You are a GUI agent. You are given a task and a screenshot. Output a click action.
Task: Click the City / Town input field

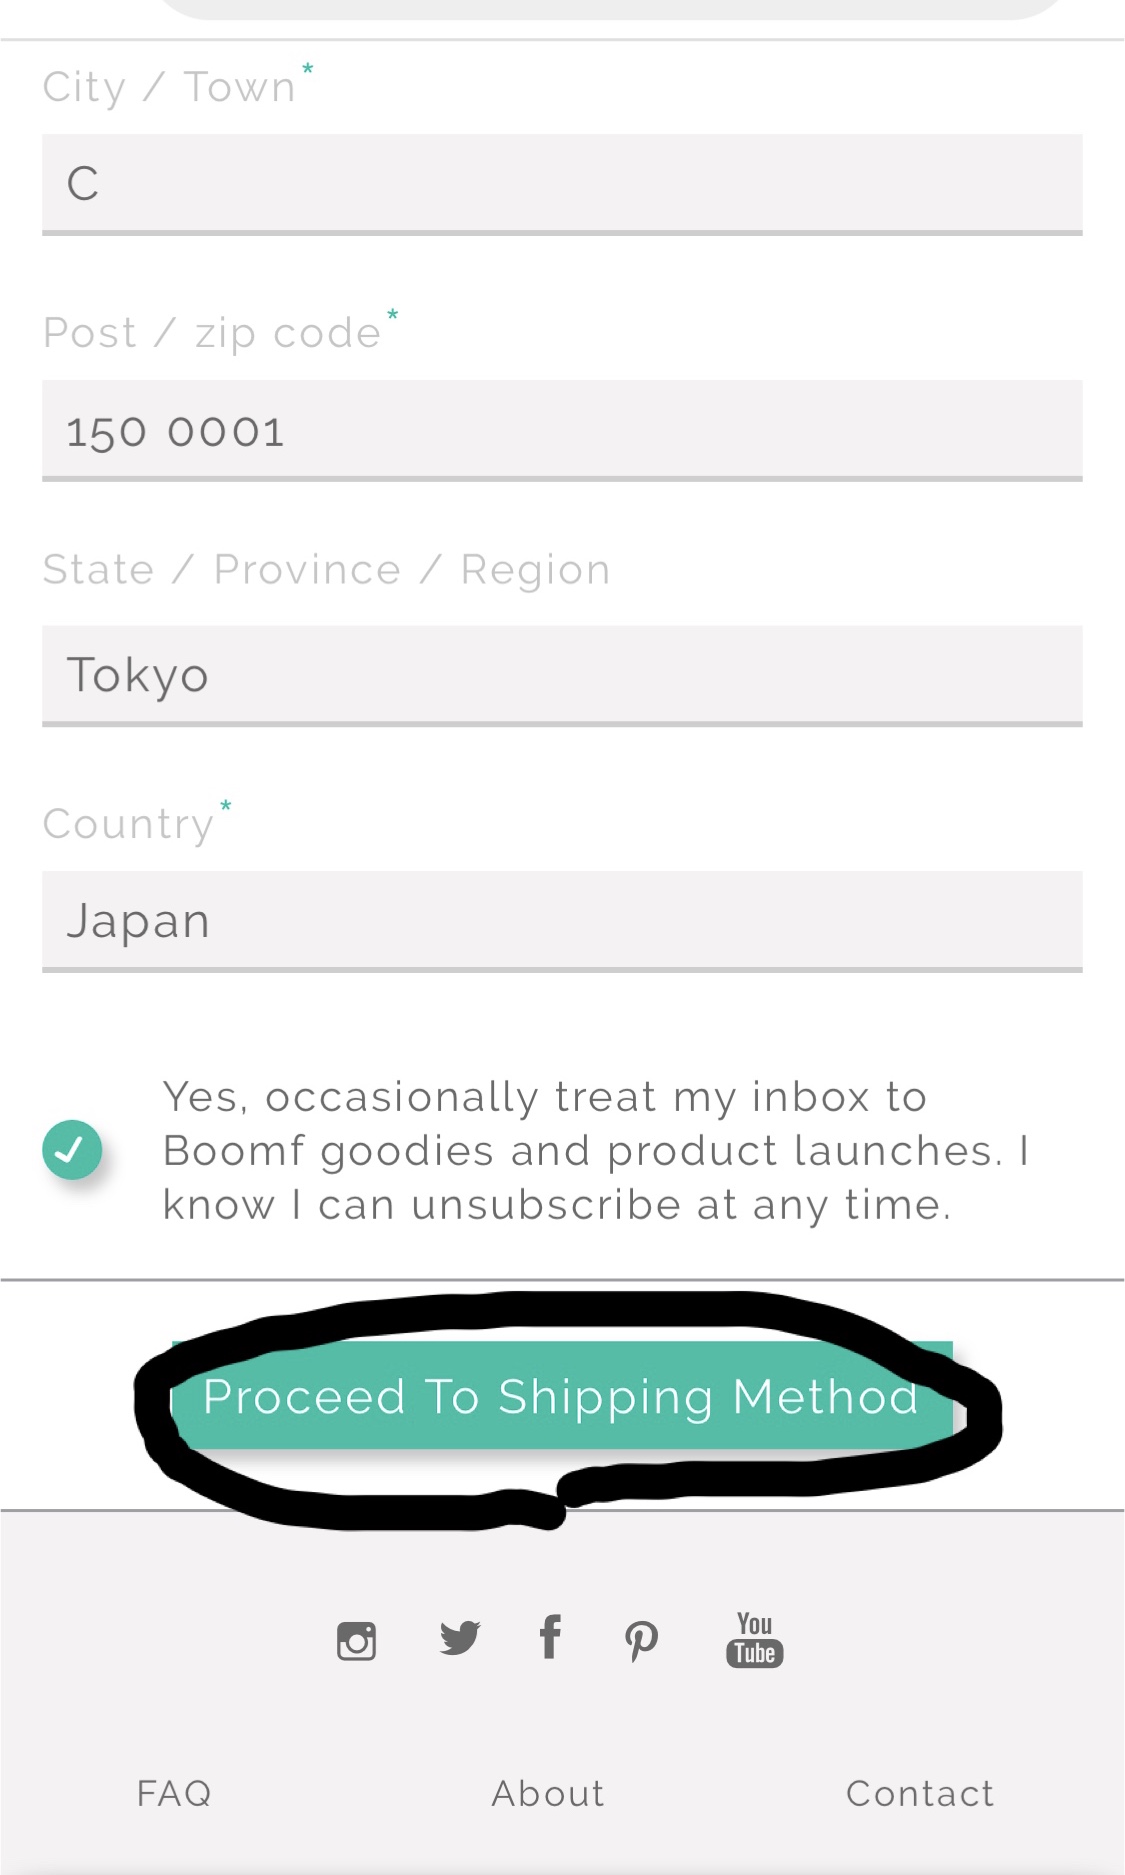pyautogui.click(x=562, y=183)
